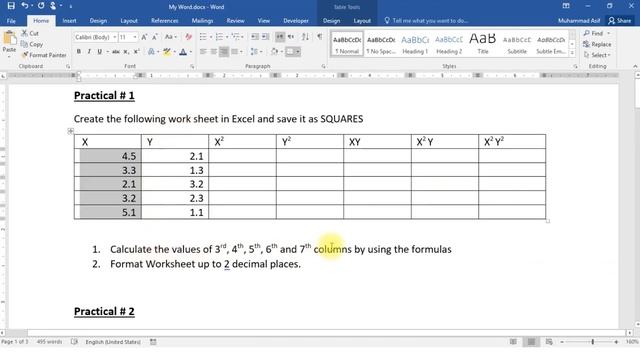Clear all formatting with eraser icon
Viewport: 640px width, 360px height.
pyautogui.click(x=188, y=37)
